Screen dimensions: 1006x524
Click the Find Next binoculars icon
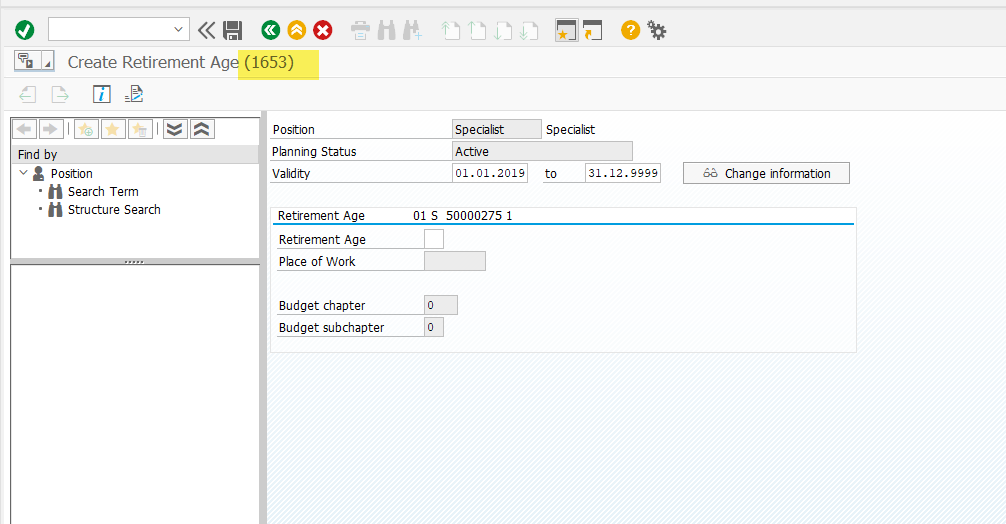click(412, 30)
